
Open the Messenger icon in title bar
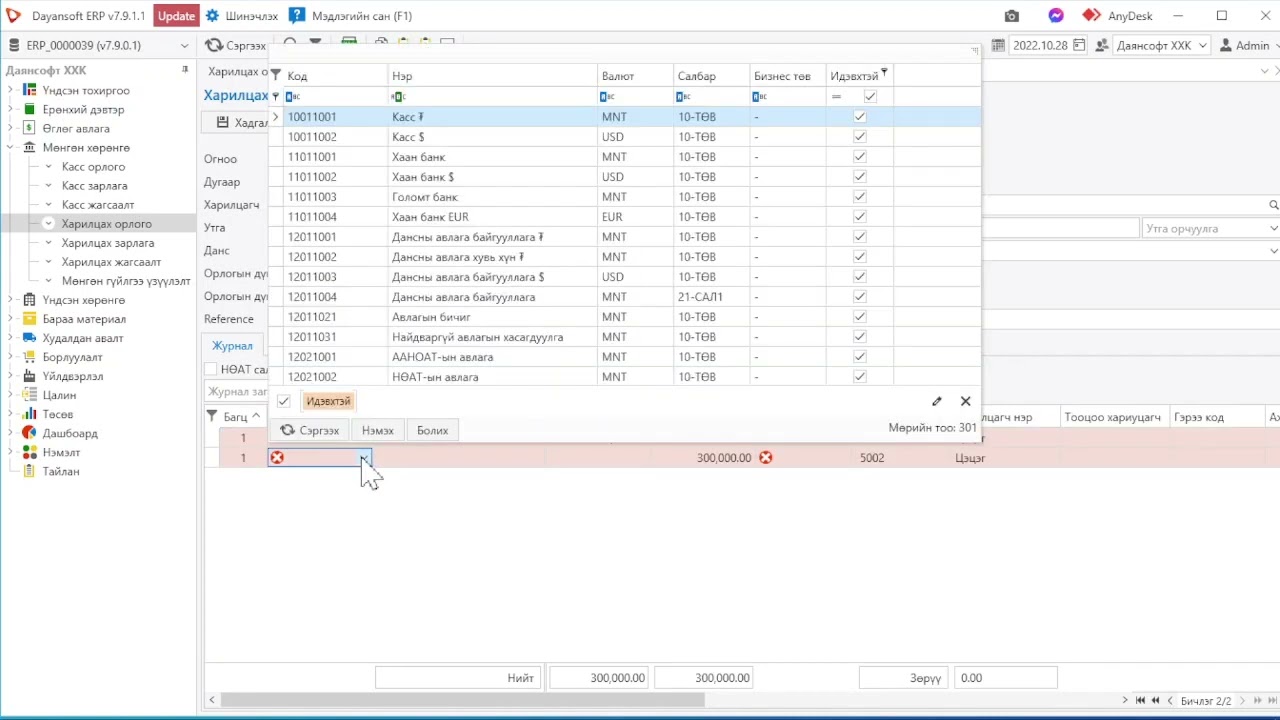pyautogui.click(x=1056, y=16)
